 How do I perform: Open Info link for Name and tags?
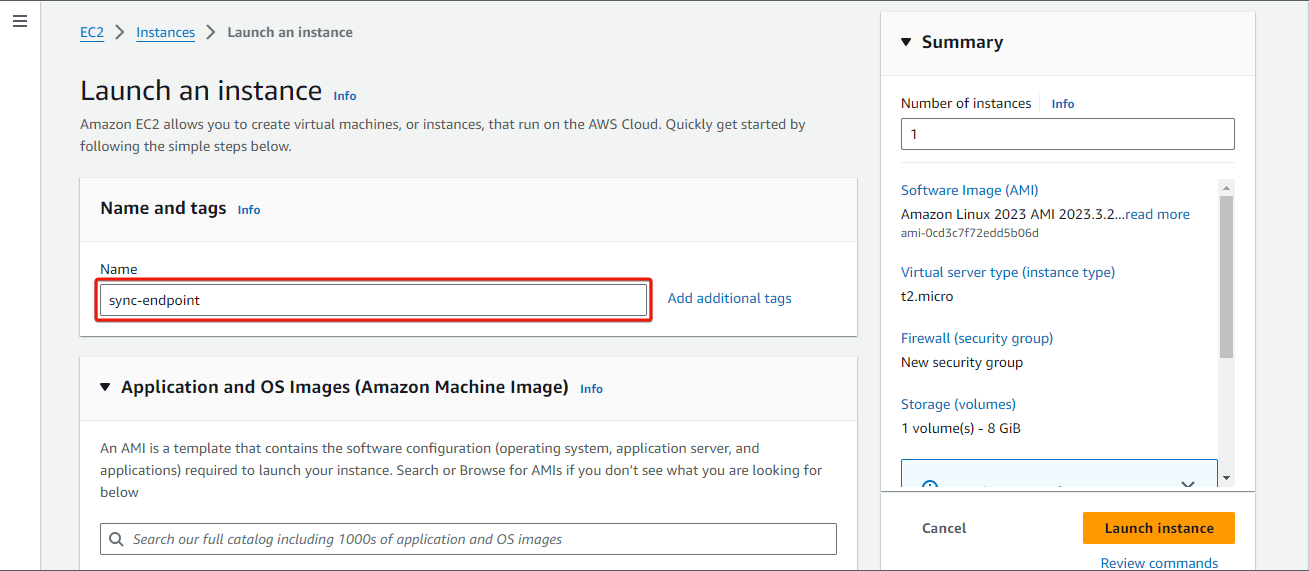tap(249, 210)
